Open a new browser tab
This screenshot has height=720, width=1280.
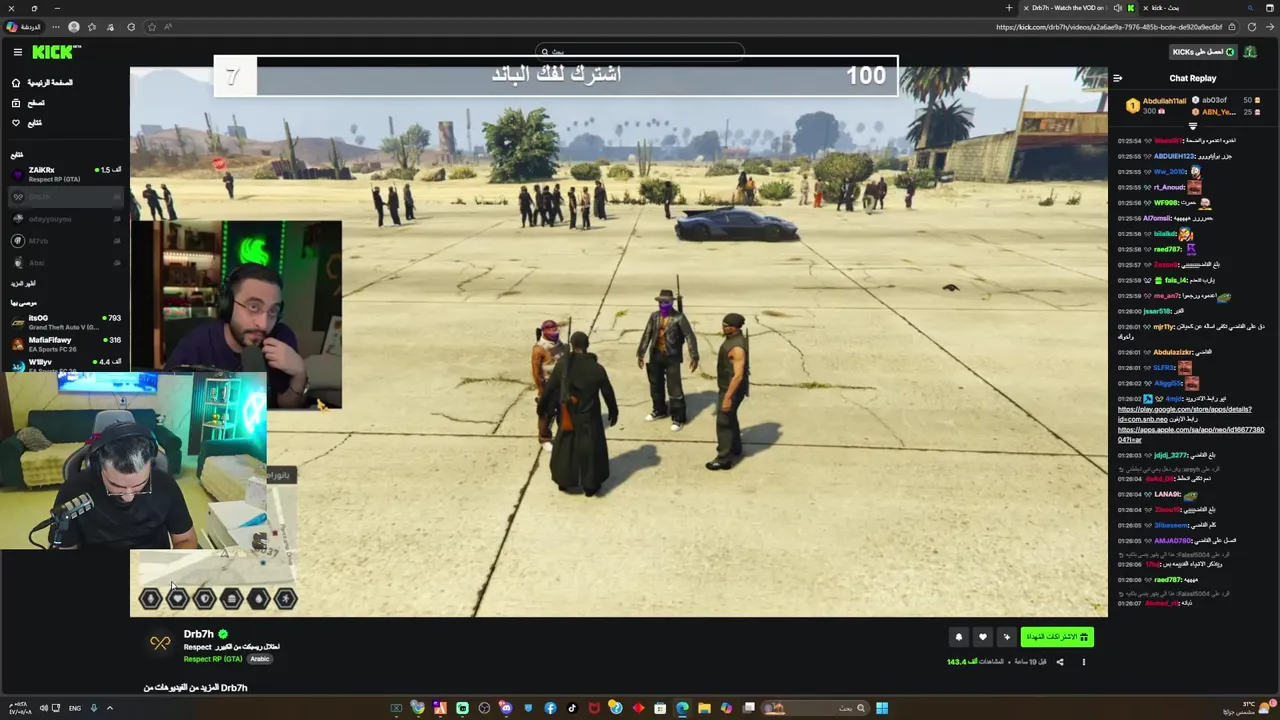click(x=1009, y=8)
